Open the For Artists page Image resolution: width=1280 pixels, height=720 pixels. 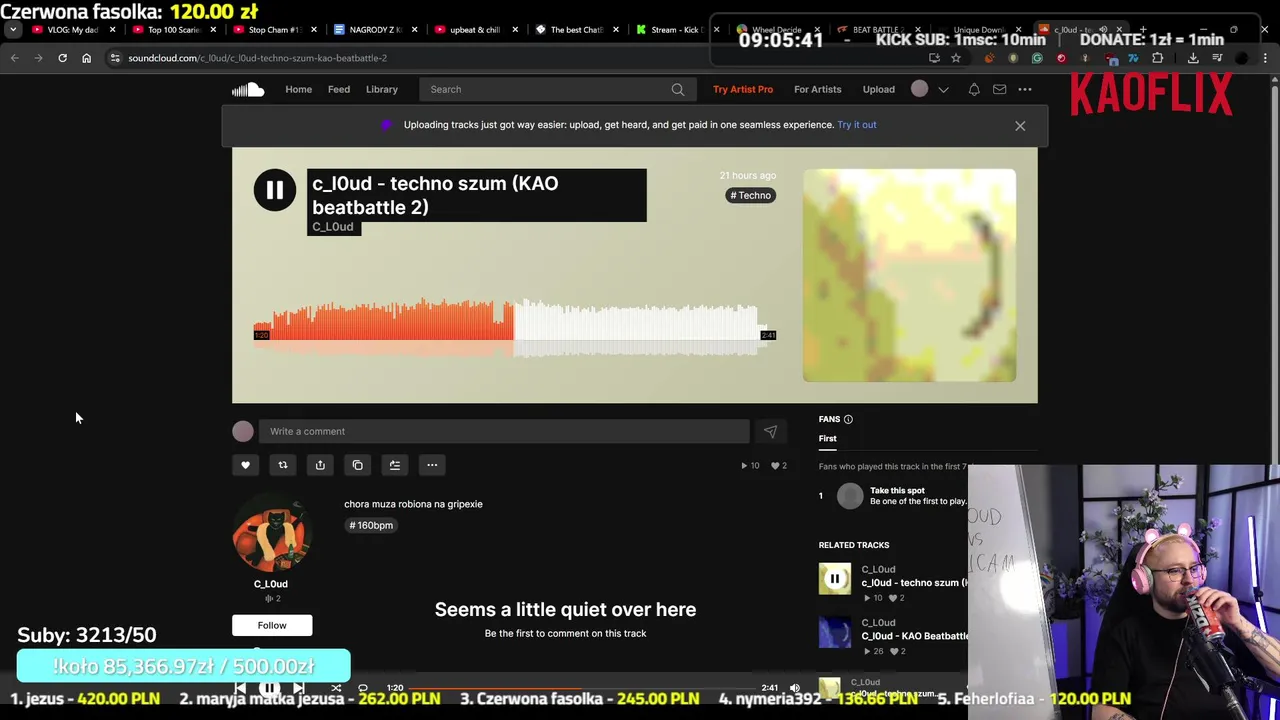coord(817,89)
